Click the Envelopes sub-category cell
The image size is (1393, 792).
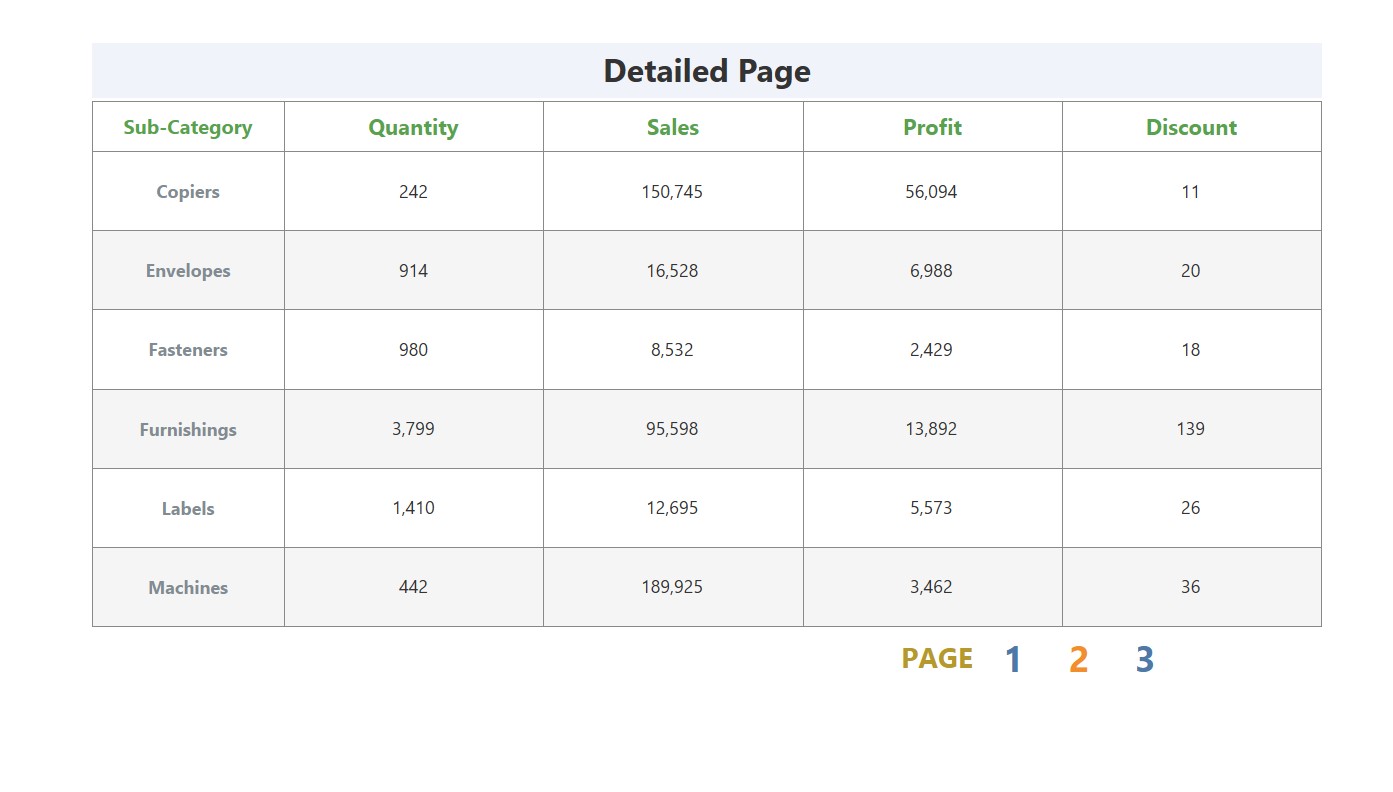coord(188,271)
